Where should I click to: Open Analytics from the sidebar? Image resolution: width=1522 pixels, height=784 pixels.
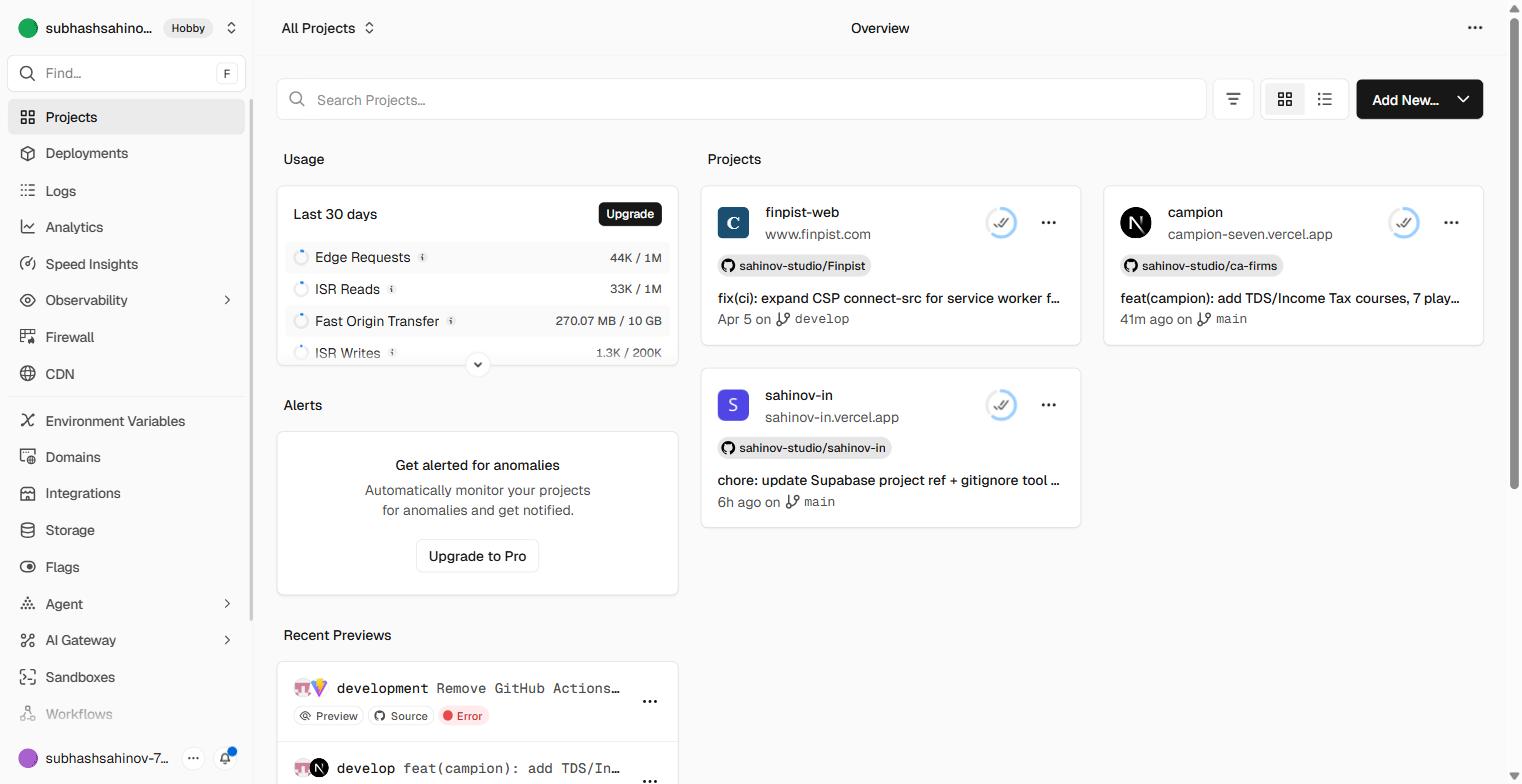tap(126, 227)
